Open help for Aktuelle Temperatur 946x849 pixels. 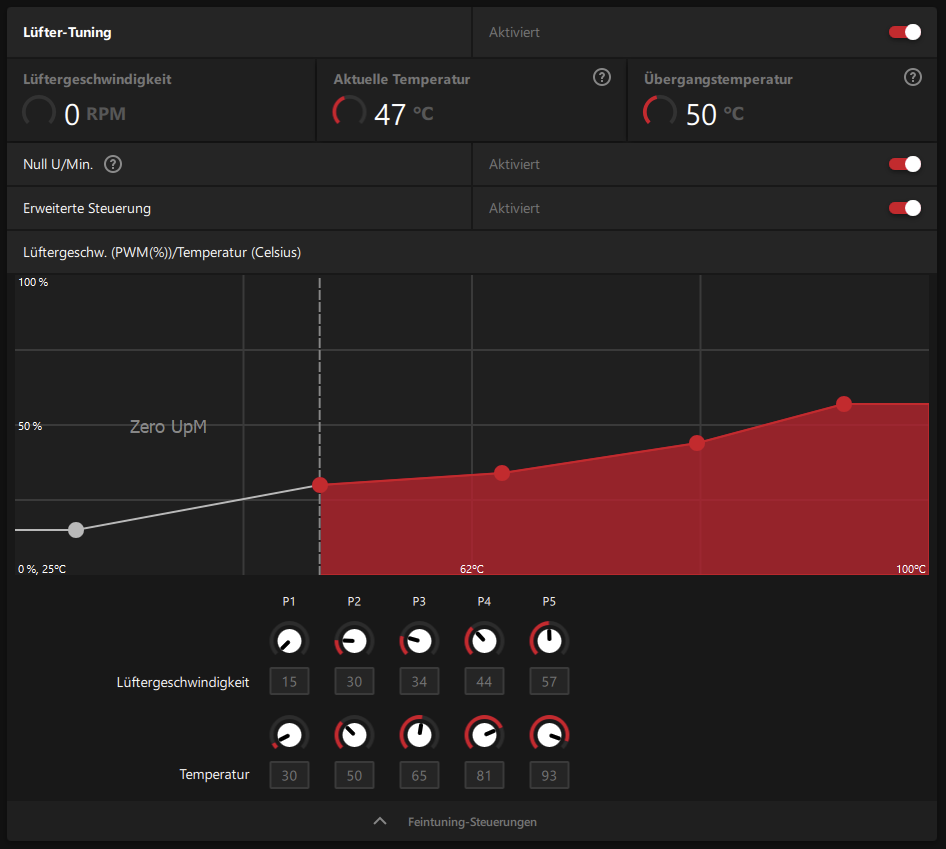click(602, 77)
